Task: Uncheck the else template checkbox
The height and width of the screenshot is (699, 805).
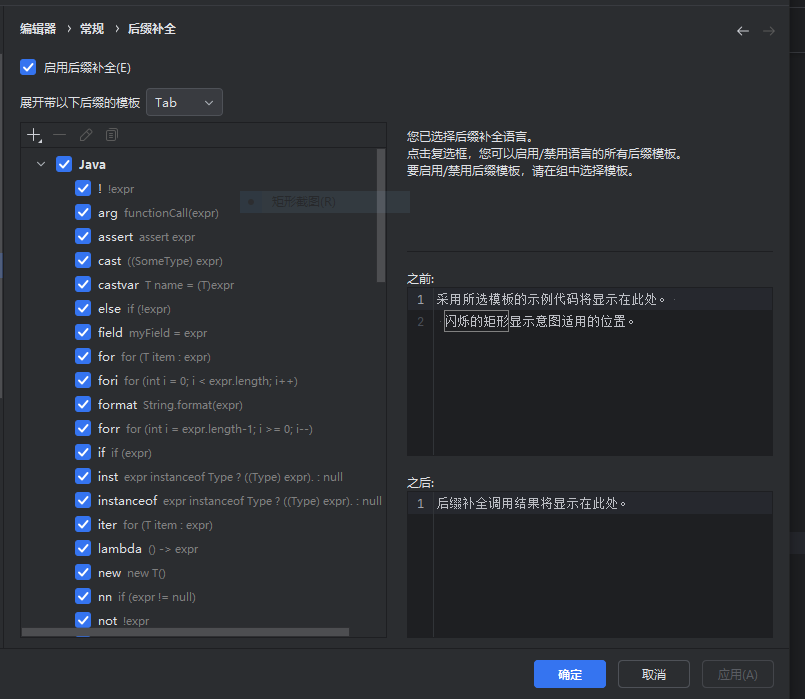Action: pyautogui.click(x=83, y=308)
